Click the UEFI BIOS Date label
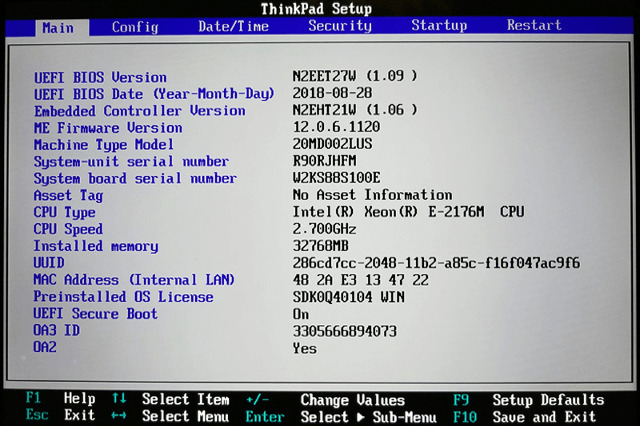The height and width of the screenshot is (426, 640). (153, 94)
